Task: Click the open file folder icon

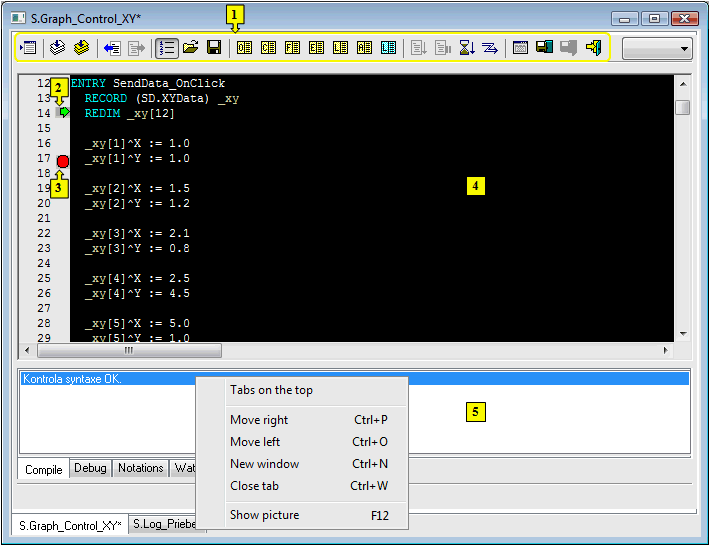Action: click(190, 47)
